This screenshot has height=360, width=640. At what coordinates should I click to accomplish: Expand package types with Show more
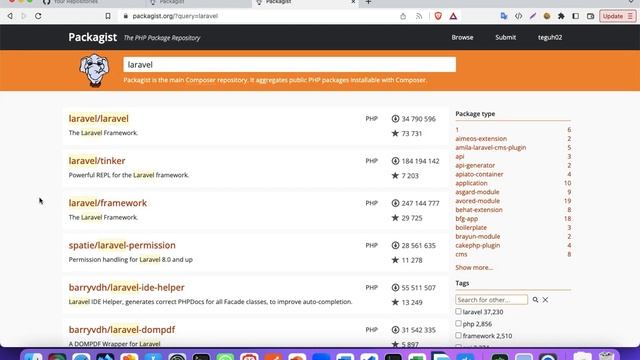474,267
